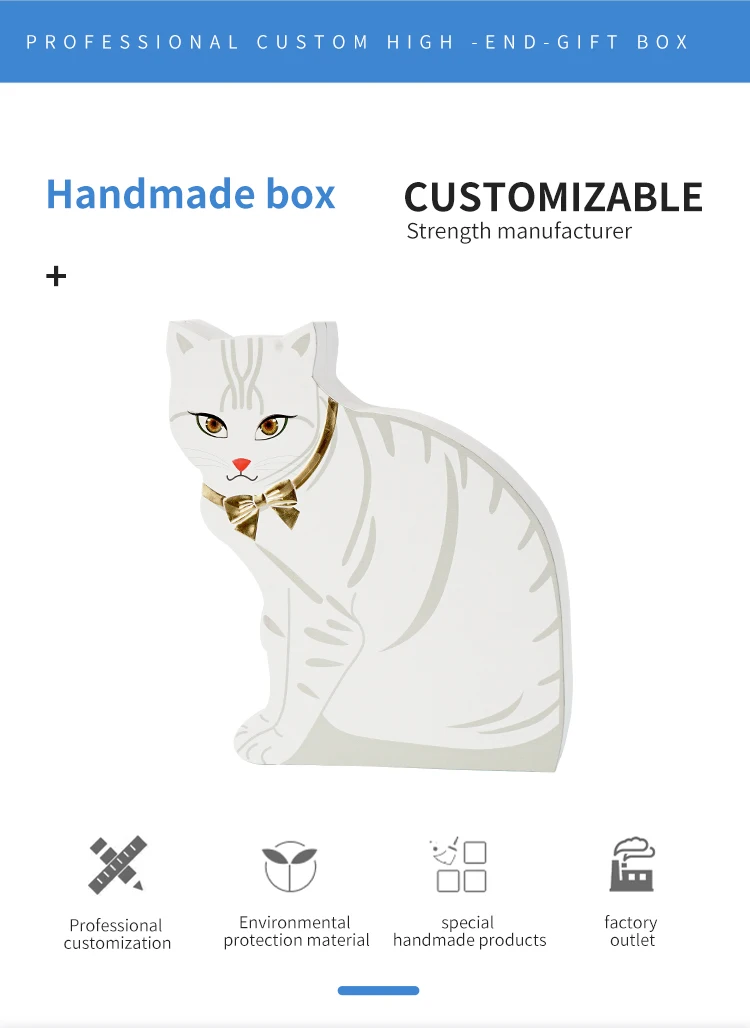Click the factory outlet text
The height and width of the screenshot is (1028, 750).
(x=631, y=931)
